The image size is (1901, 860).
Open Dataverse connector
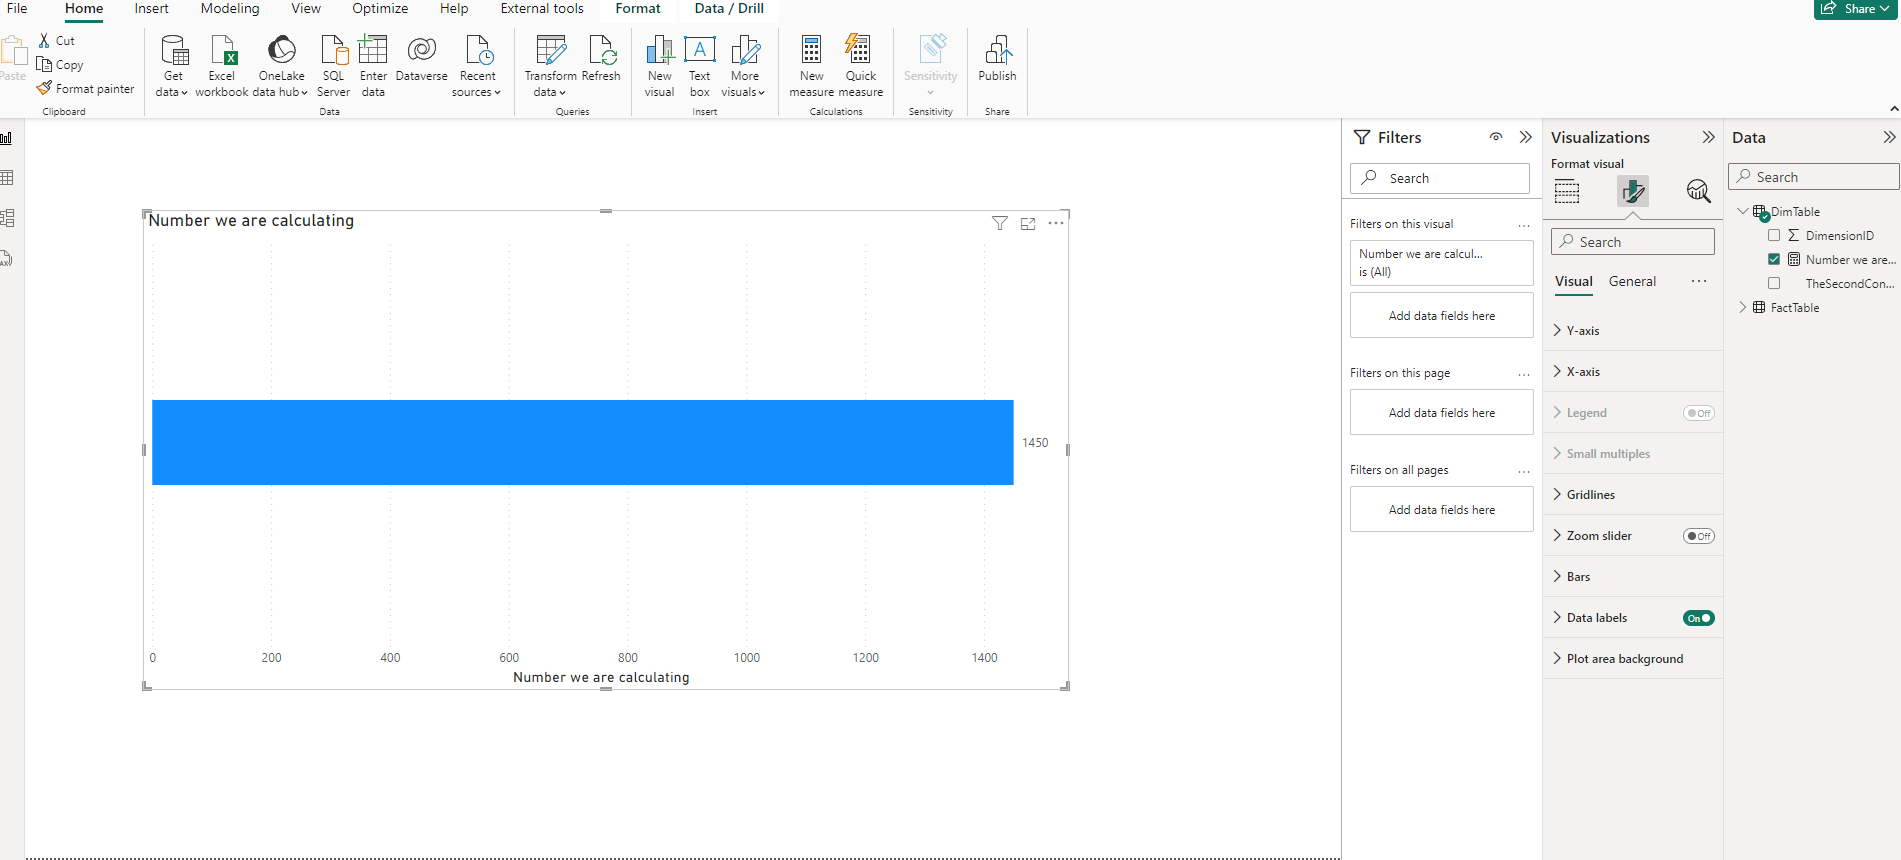point(422,58)
